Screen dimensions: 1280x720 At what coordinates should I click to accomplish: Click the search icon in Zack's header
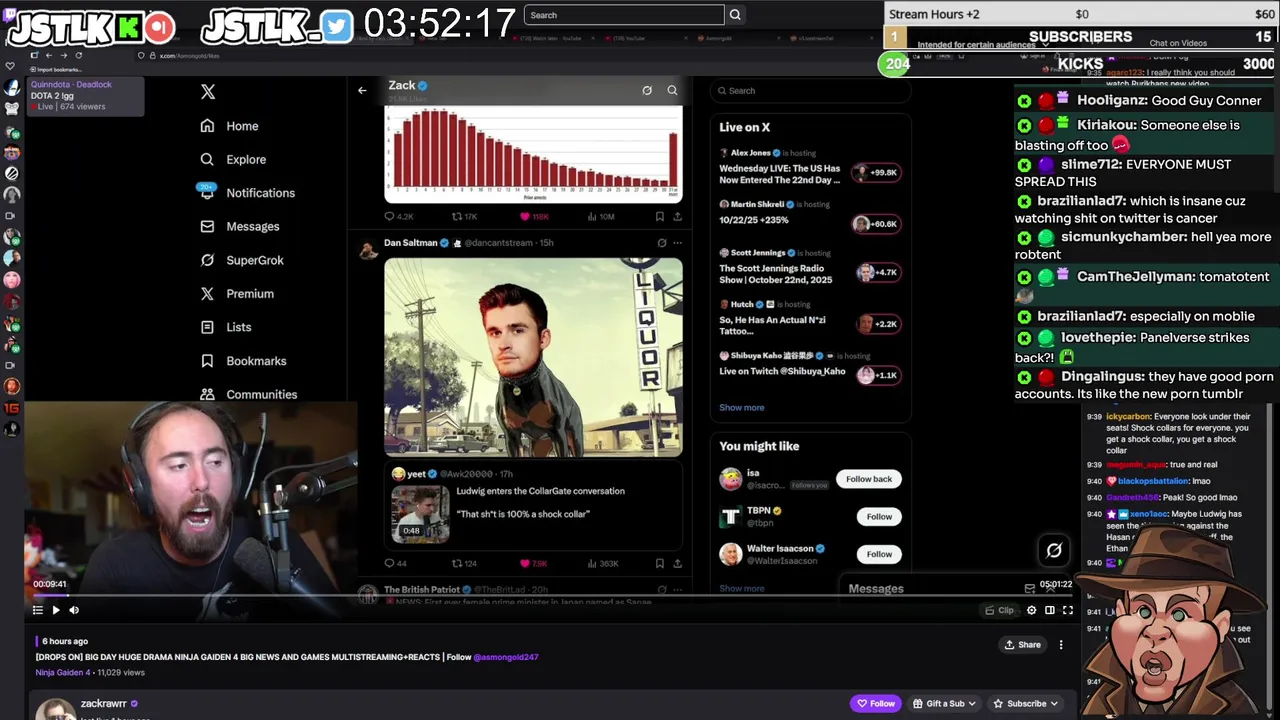pyautogui.click(x=672, y=90)
